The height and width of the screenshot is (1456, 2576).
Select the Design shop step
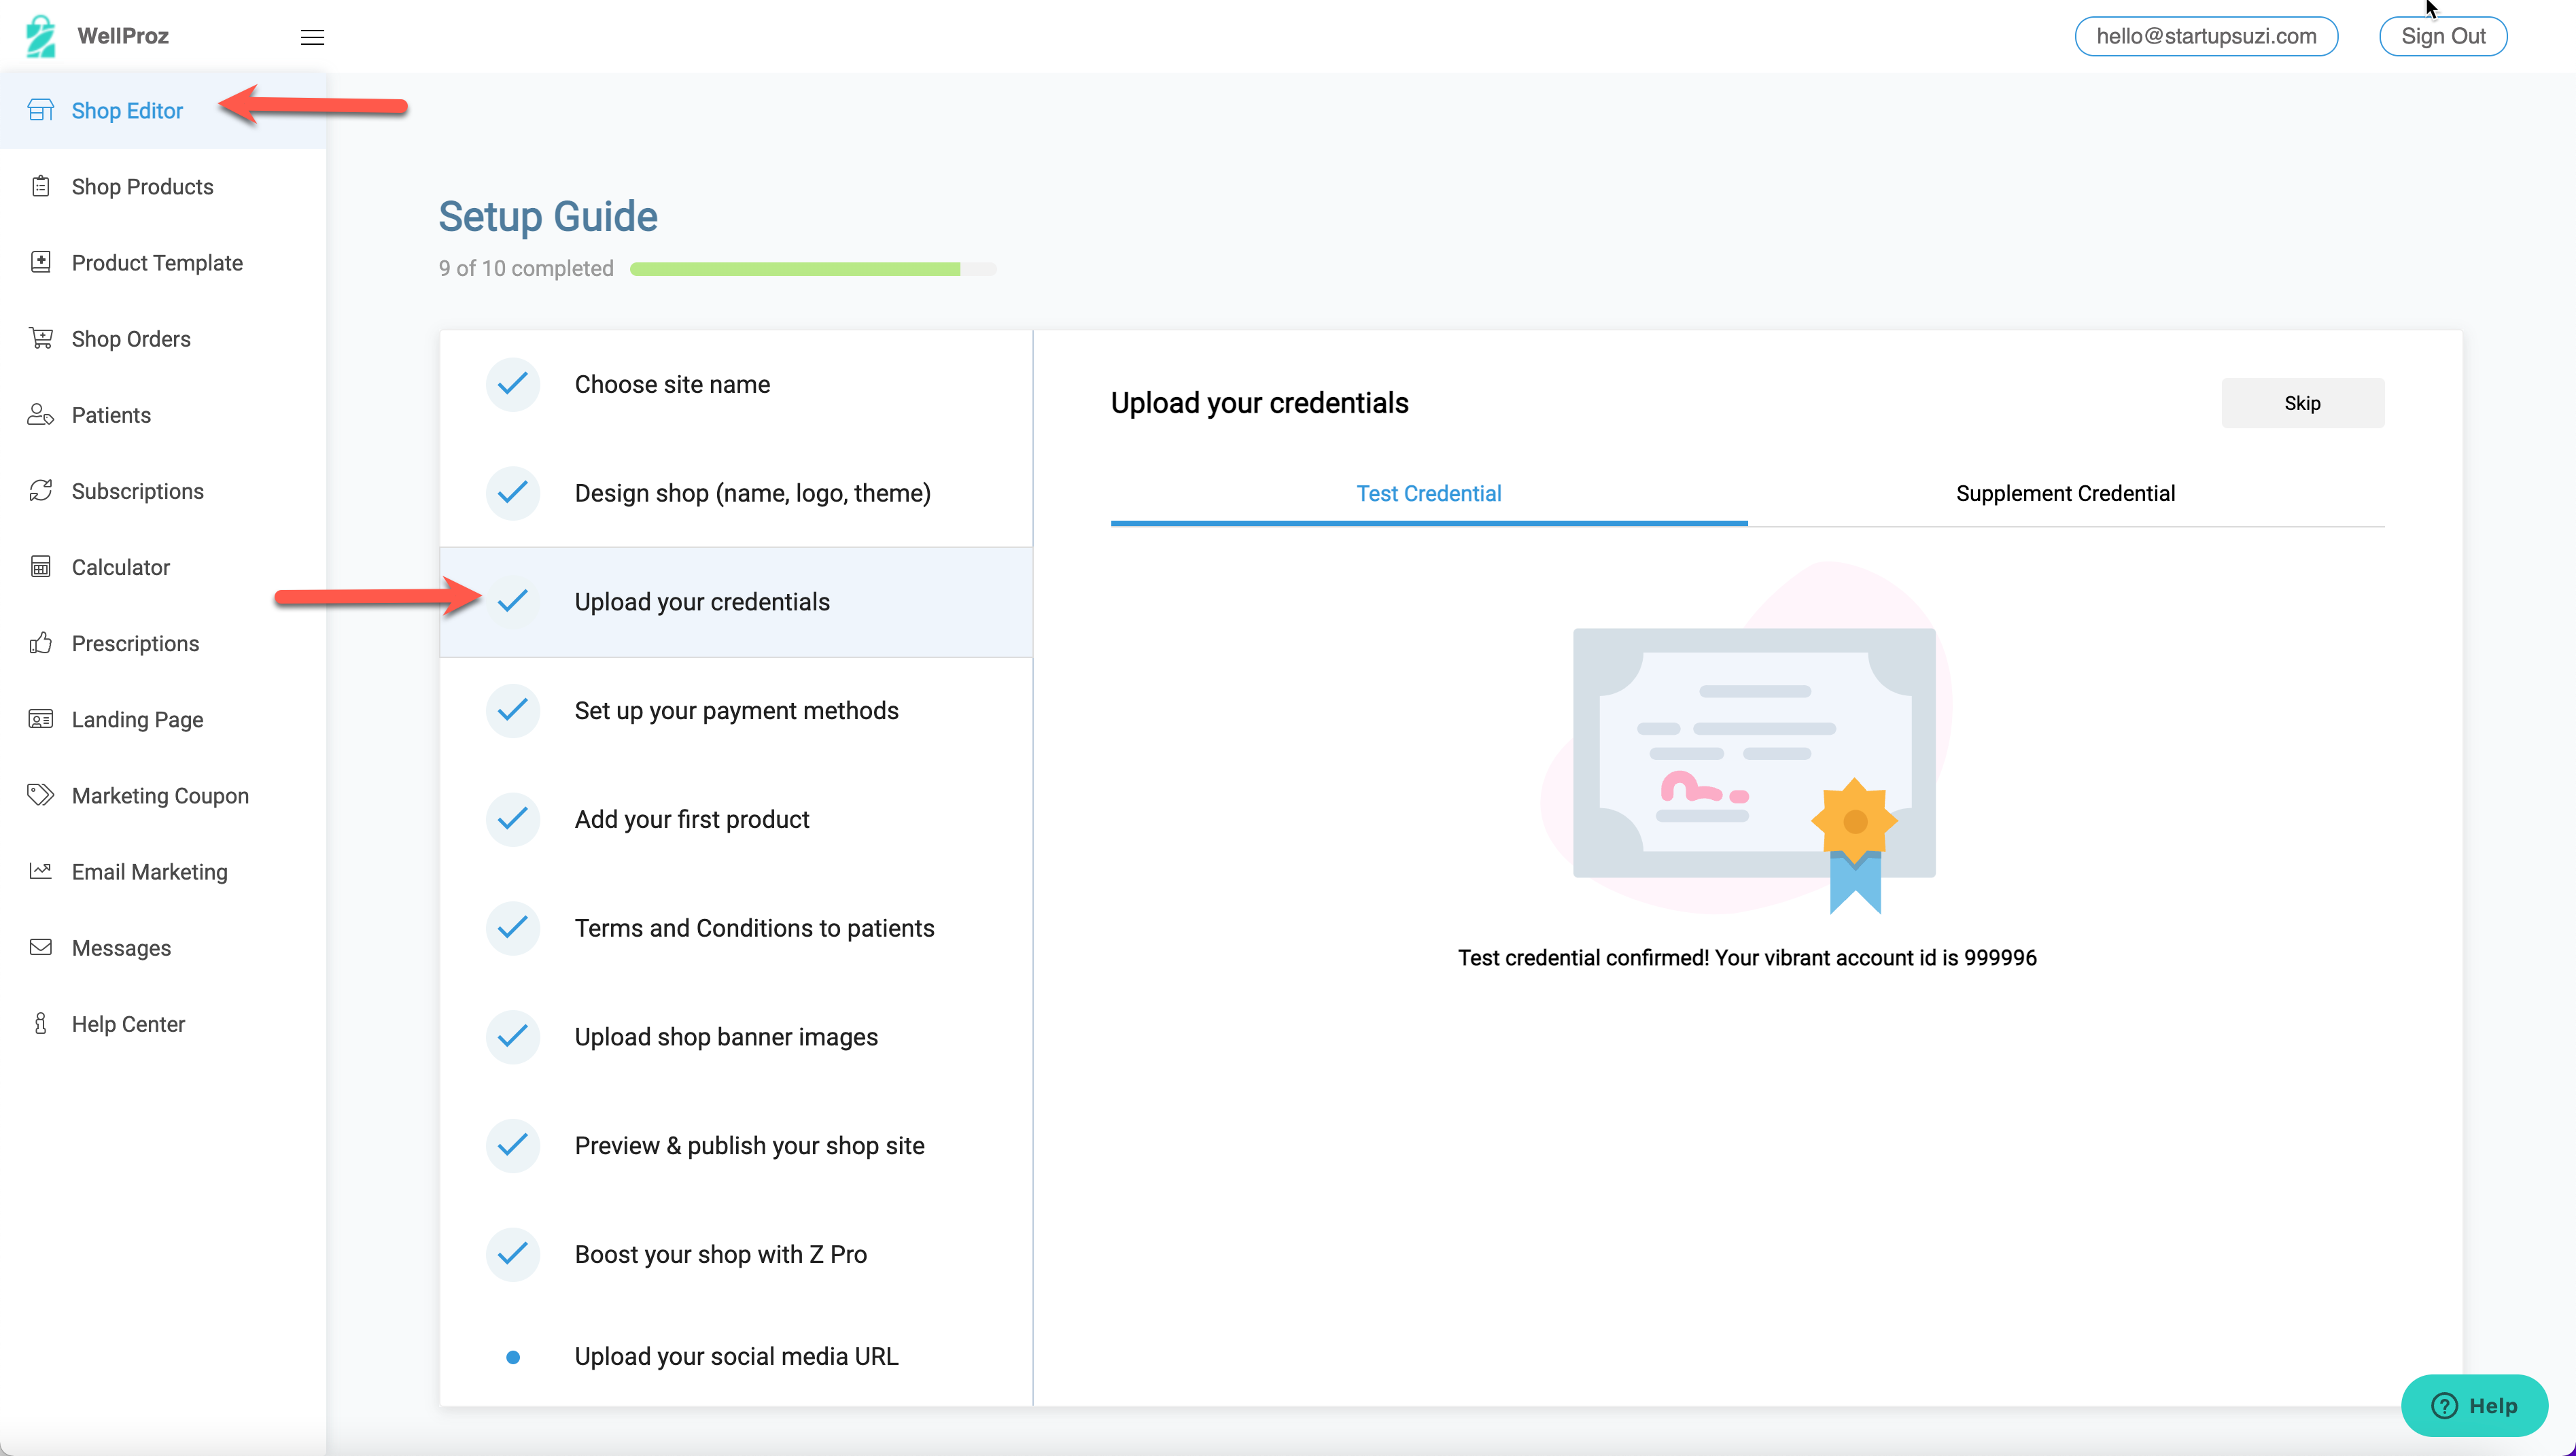tap(736, 493)
